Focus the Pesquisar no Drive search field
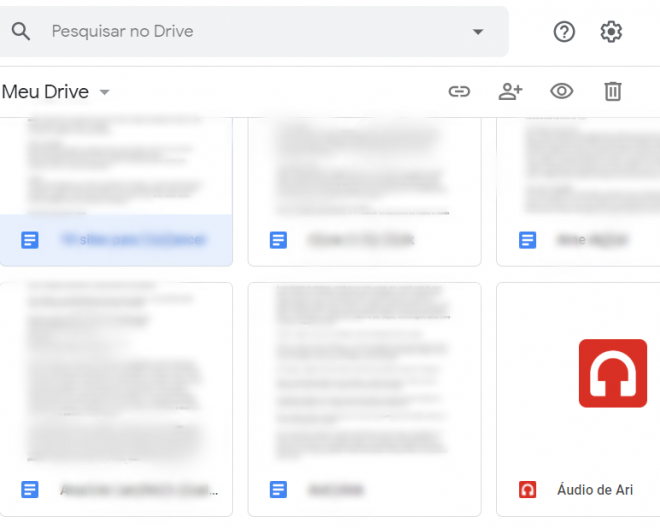 click(x=253, y=32)
